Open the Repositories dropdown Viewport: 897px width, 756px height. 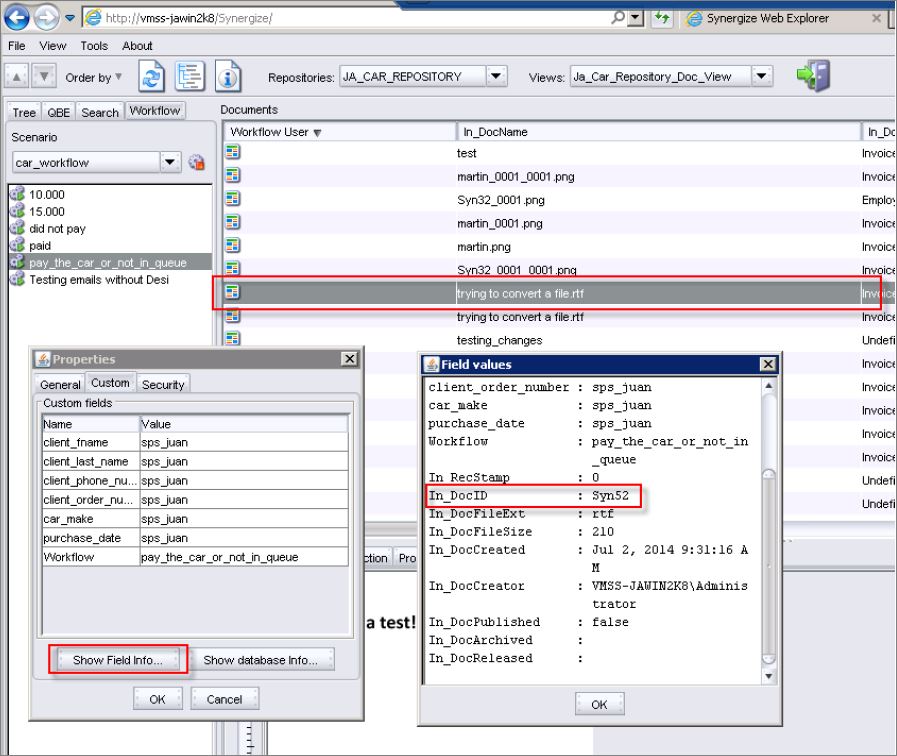click(496, 76)
